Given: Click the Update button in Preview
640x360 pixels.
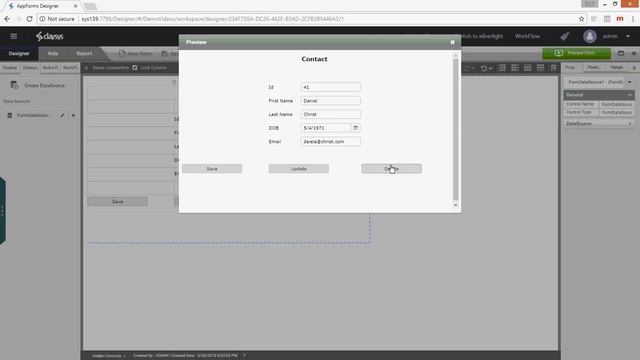Looking at the screenshot, I should (299, 169).
